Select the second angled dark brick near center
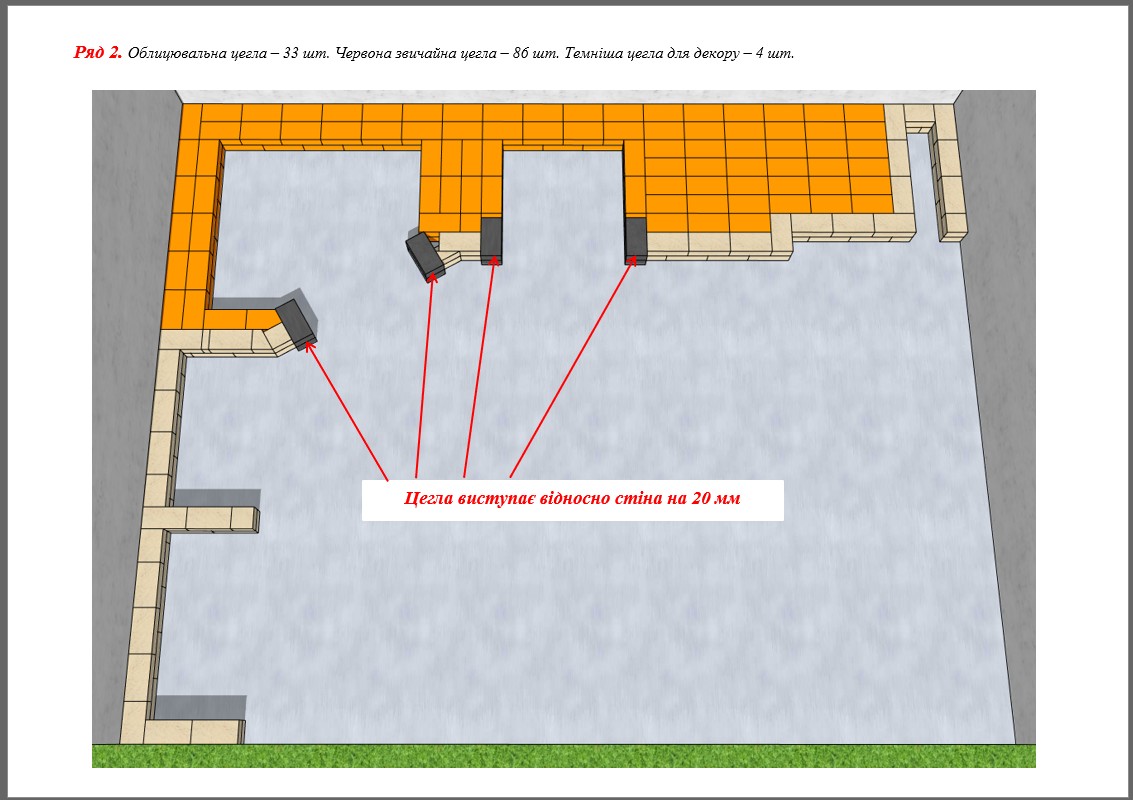The height and width of the screenshot is (800, 1133). [426, 254]
